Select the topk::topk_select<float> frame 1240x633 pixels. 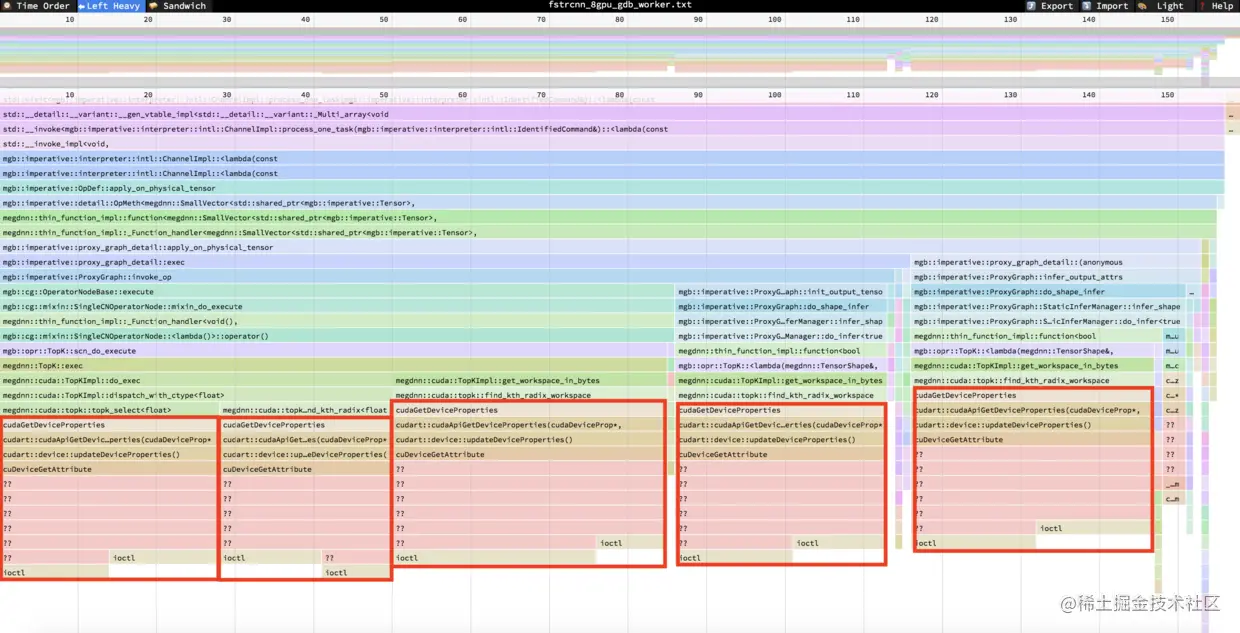109,410
